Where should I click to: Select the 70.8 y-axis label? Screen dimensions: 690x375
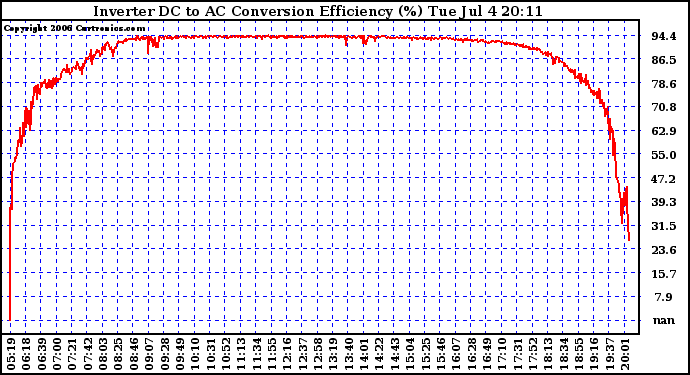pos(664,107)
